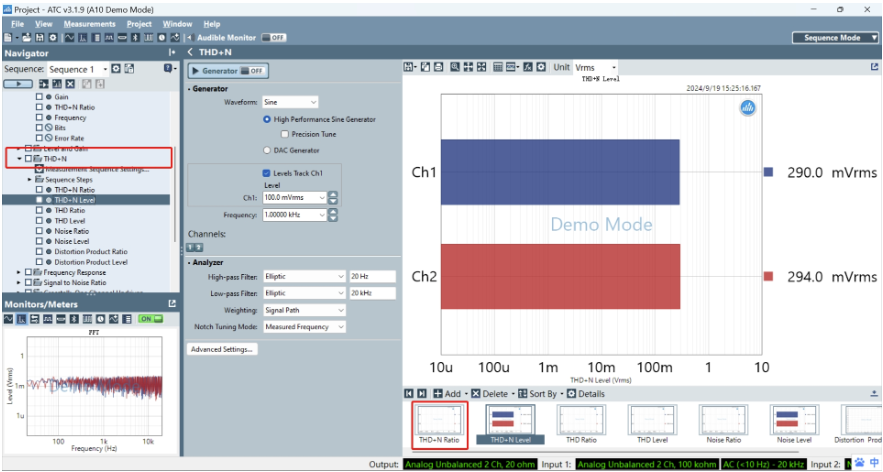Click the back arrow beside THD+N heading
This screenshot has height=472, width=883.
[191, 52]
